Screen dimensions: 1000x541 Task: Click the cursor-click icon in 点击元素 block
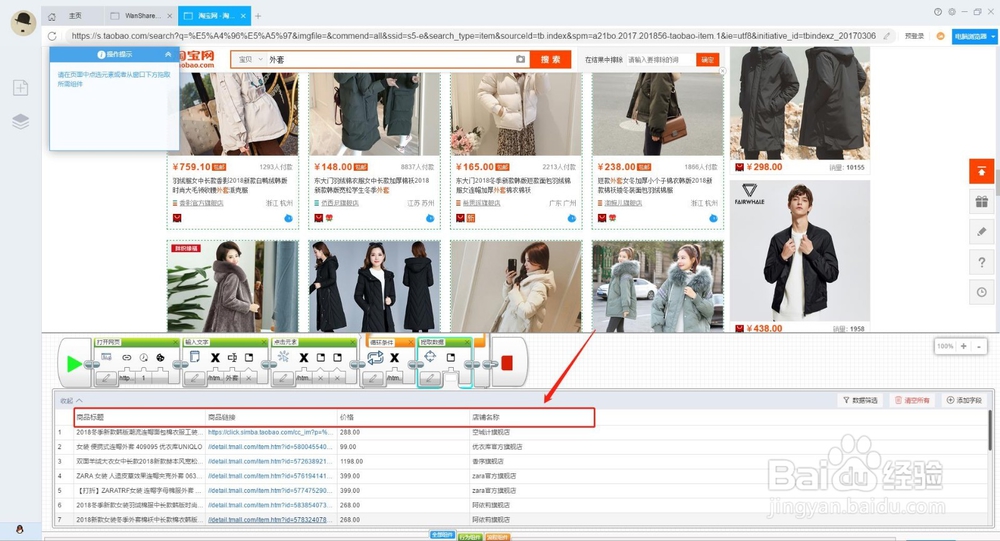coord(284,357)
